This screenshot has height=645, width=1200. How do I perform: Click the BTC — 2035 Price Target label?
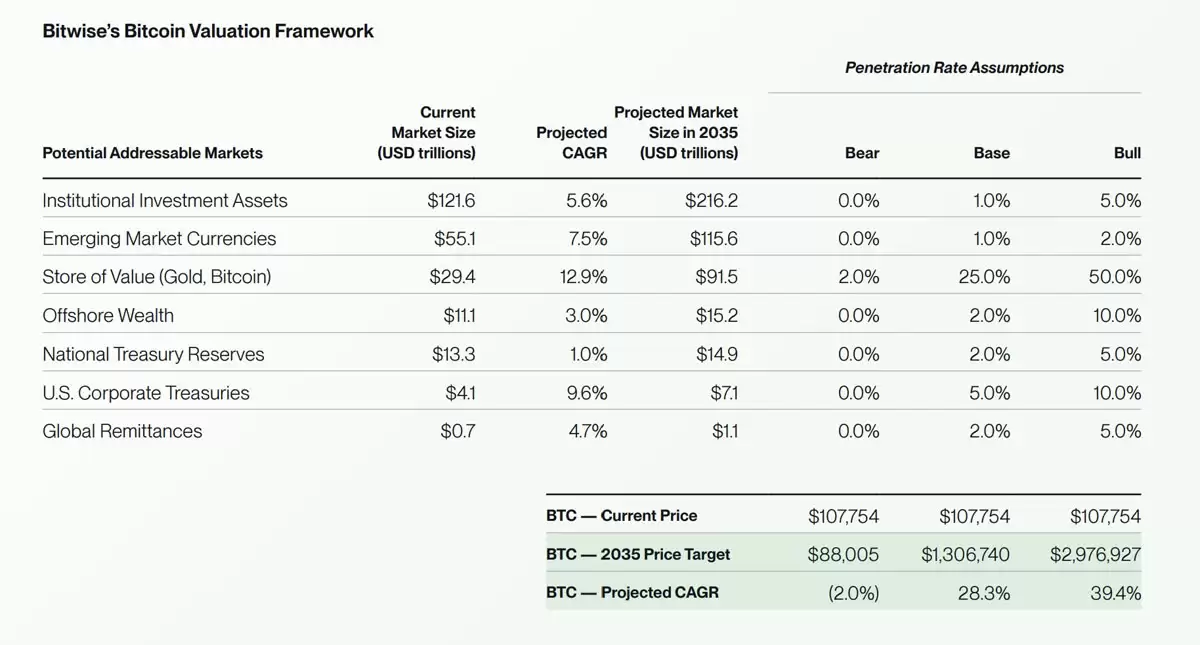638,554
